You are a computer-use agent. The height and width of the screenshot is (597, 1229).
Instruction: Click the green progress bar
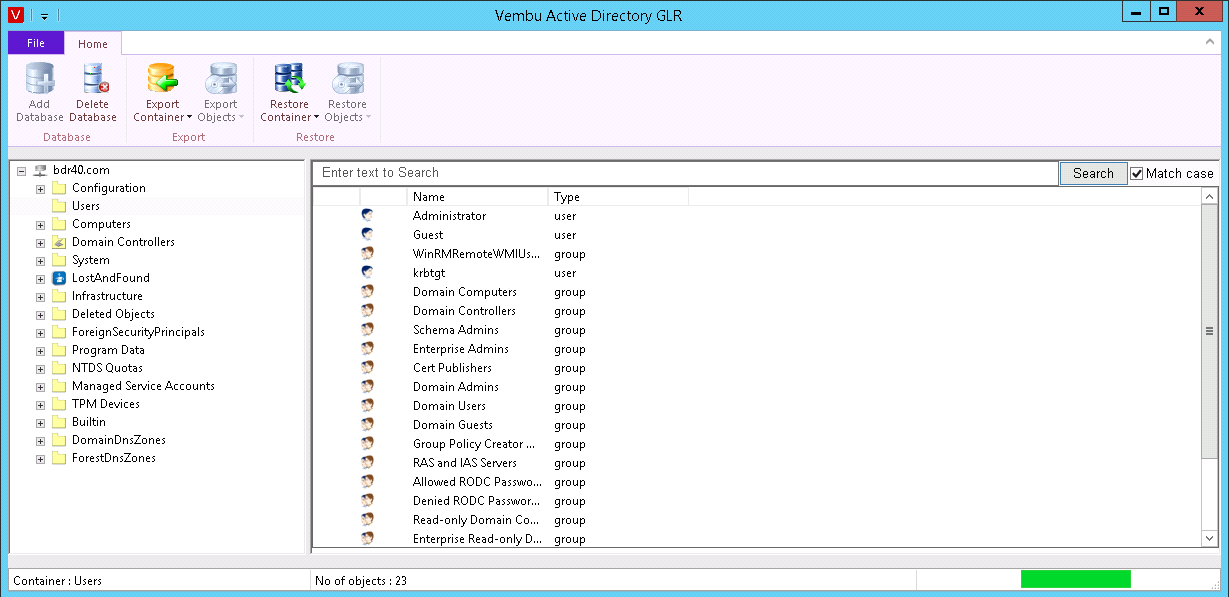pos(1075,579)
